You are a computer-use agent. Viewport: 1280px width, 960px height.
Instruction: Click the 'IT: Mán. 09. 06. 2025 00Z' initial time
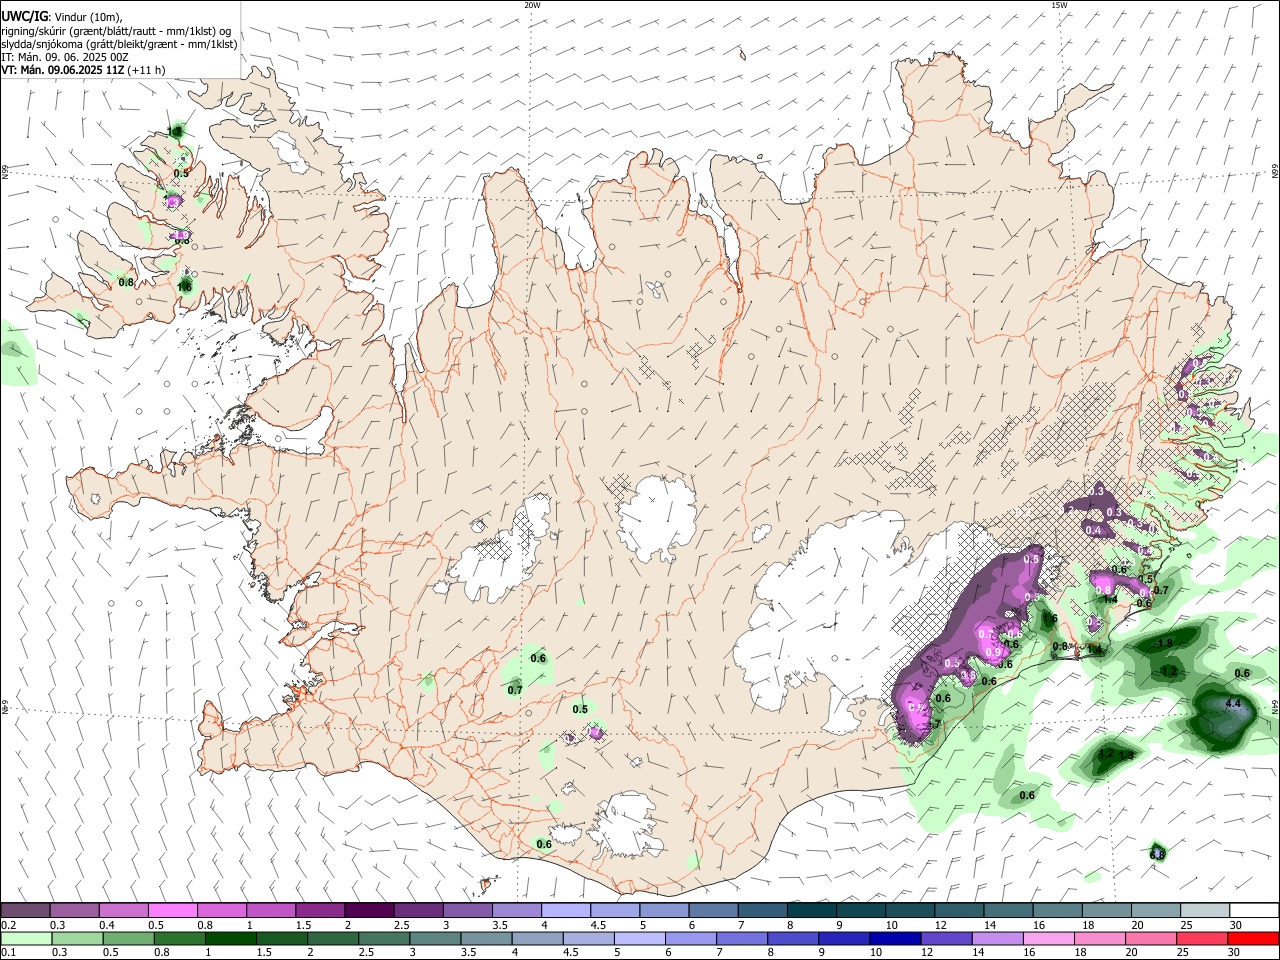[x=65, y=57]
